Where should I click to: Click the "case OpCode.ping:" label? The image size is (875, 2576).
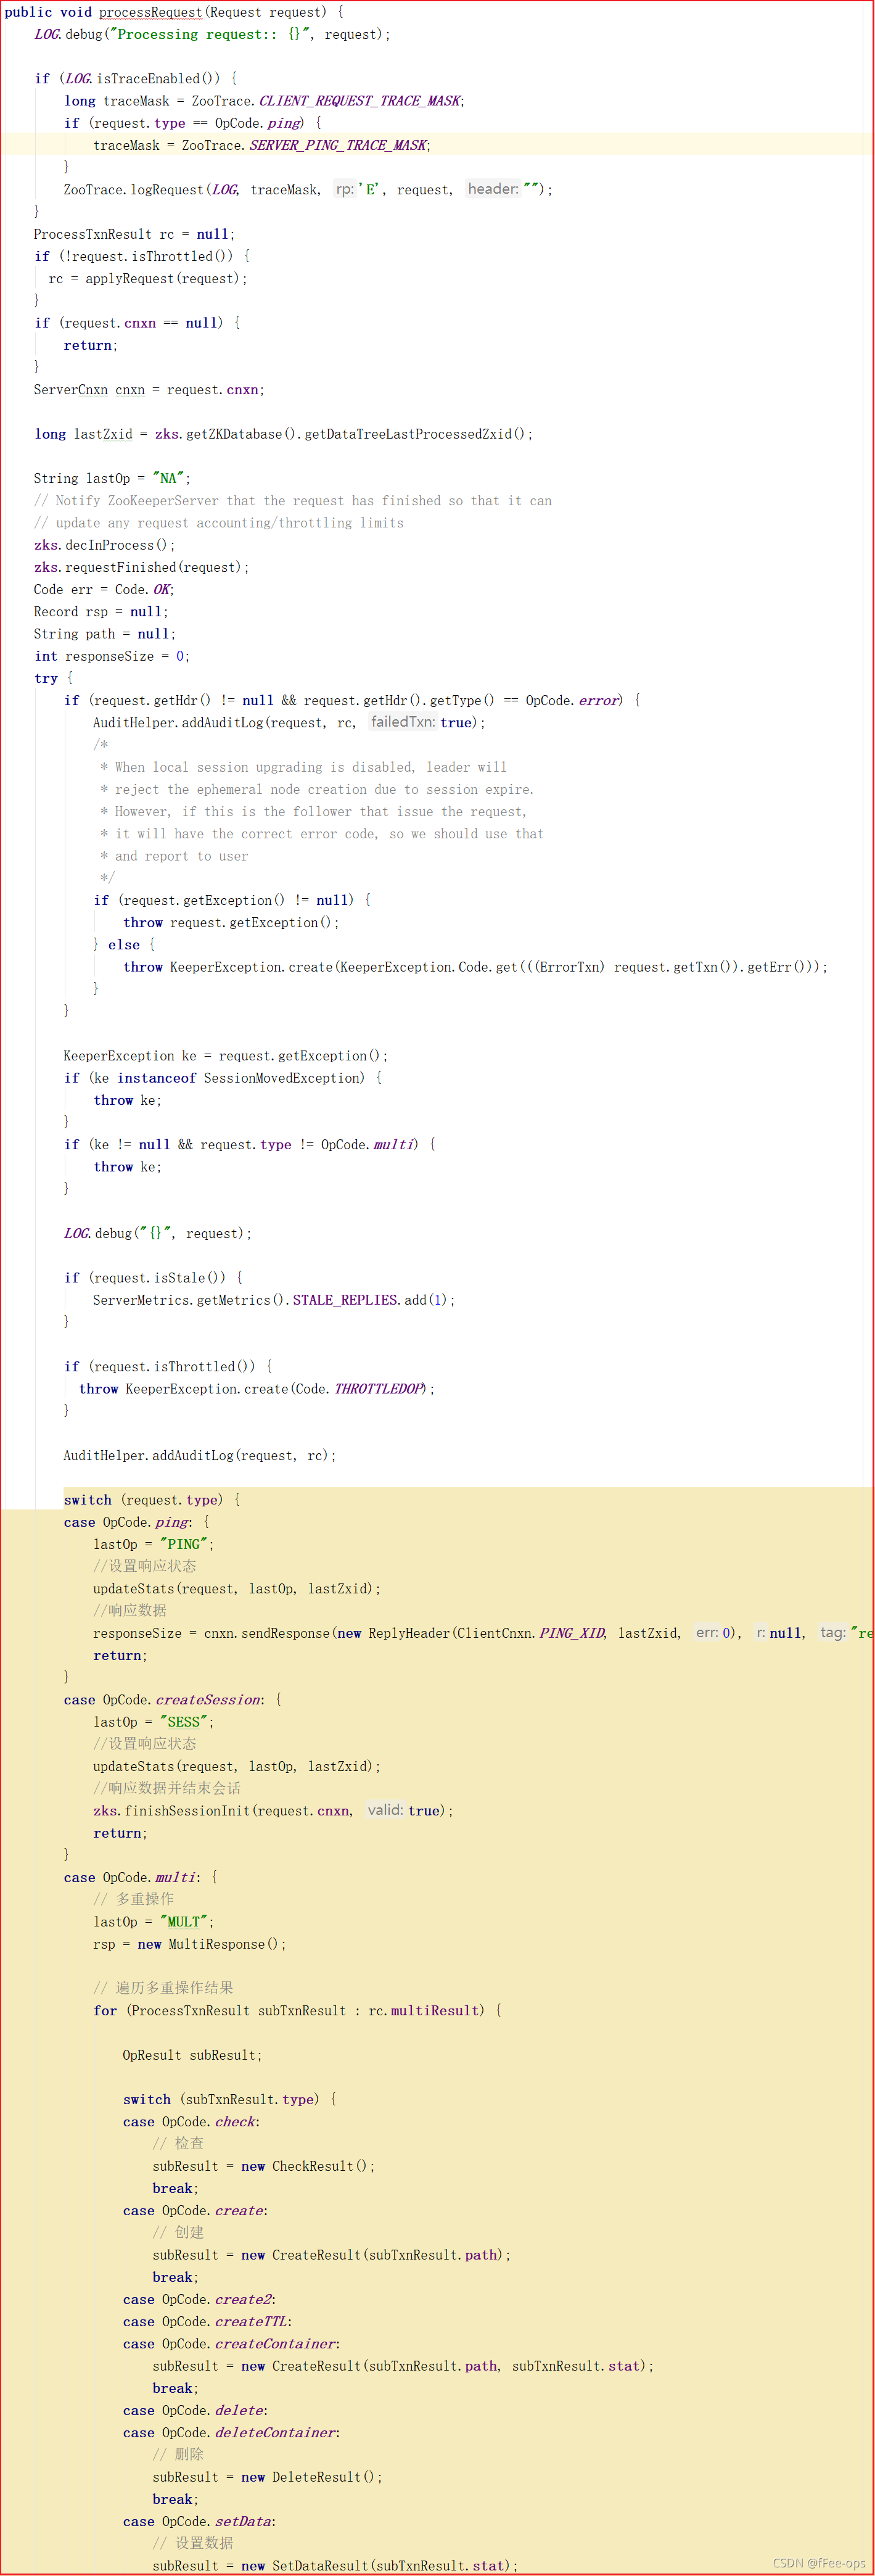point(129,1522)
